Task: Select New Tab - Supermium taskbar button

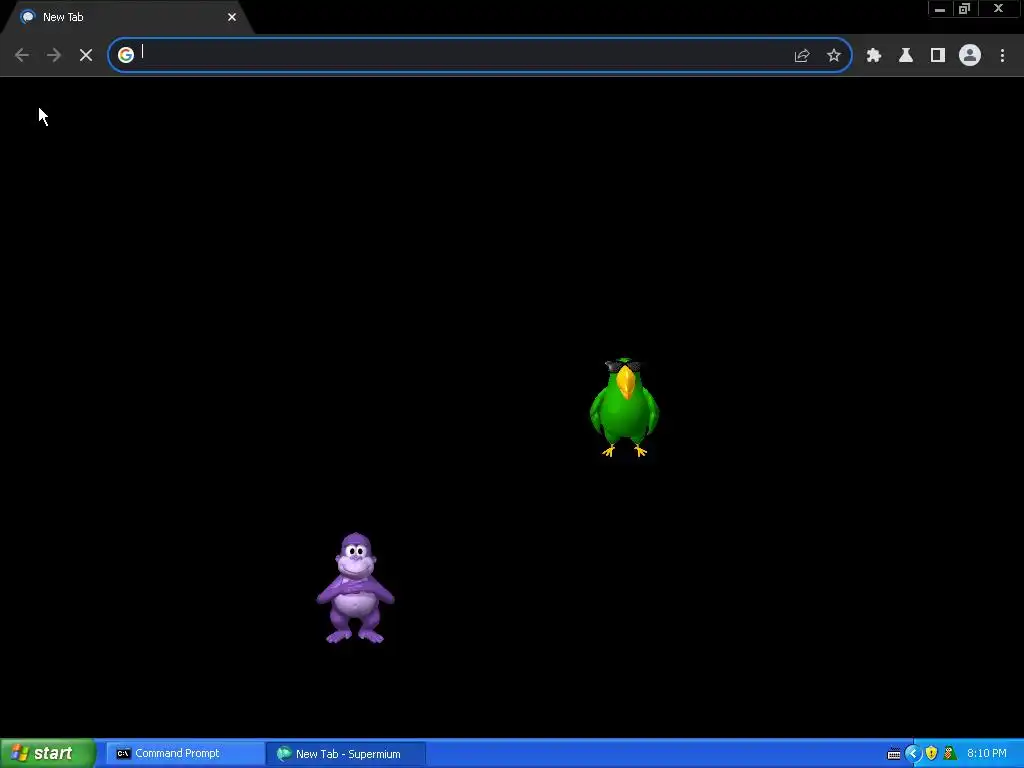Action: [346, 754]
